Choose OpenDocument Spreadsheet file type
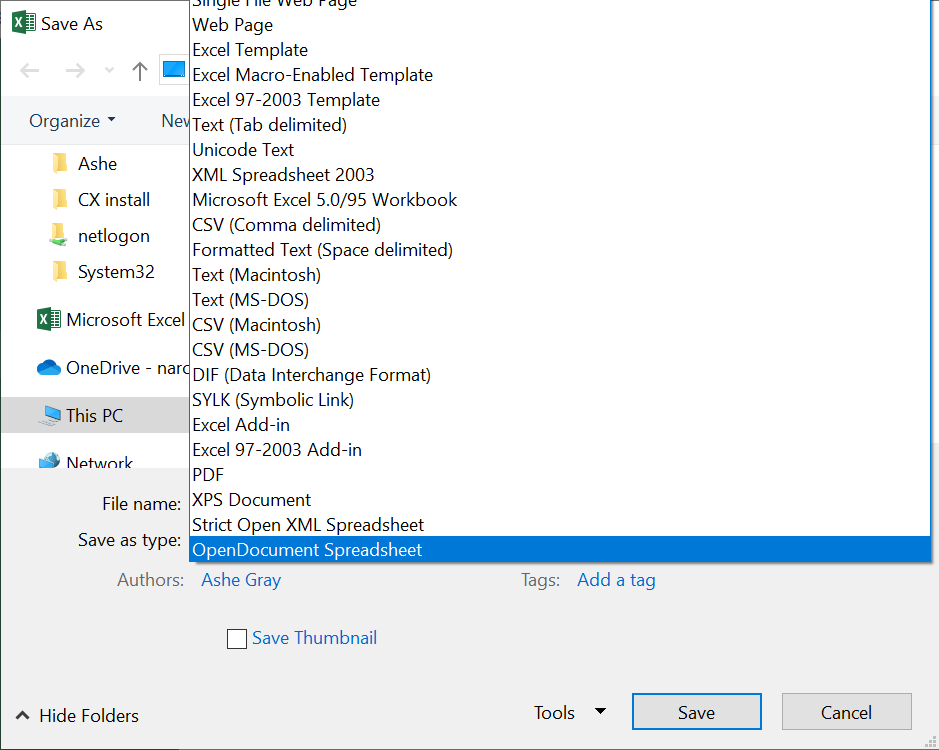This screenshot has width=939, height=750. pos(560,549)
